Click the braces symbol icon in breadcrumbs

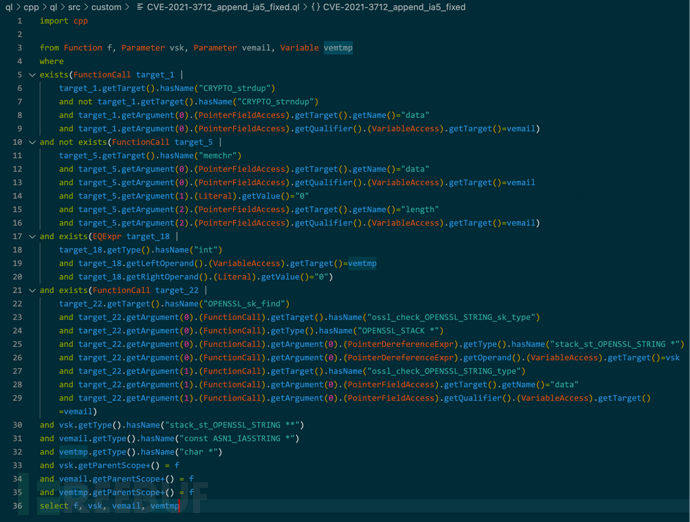[316, 7]
